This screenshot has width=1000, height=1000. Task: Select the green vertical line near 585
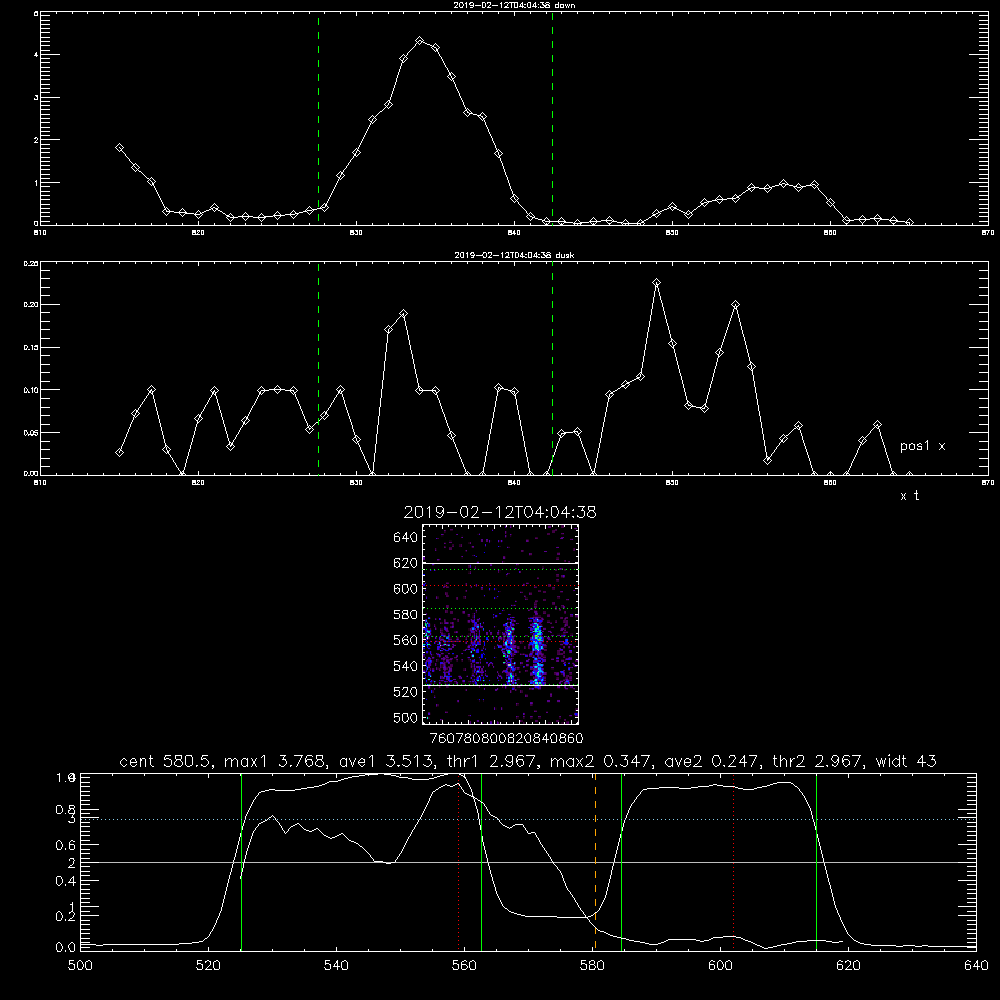pos(621,862)
